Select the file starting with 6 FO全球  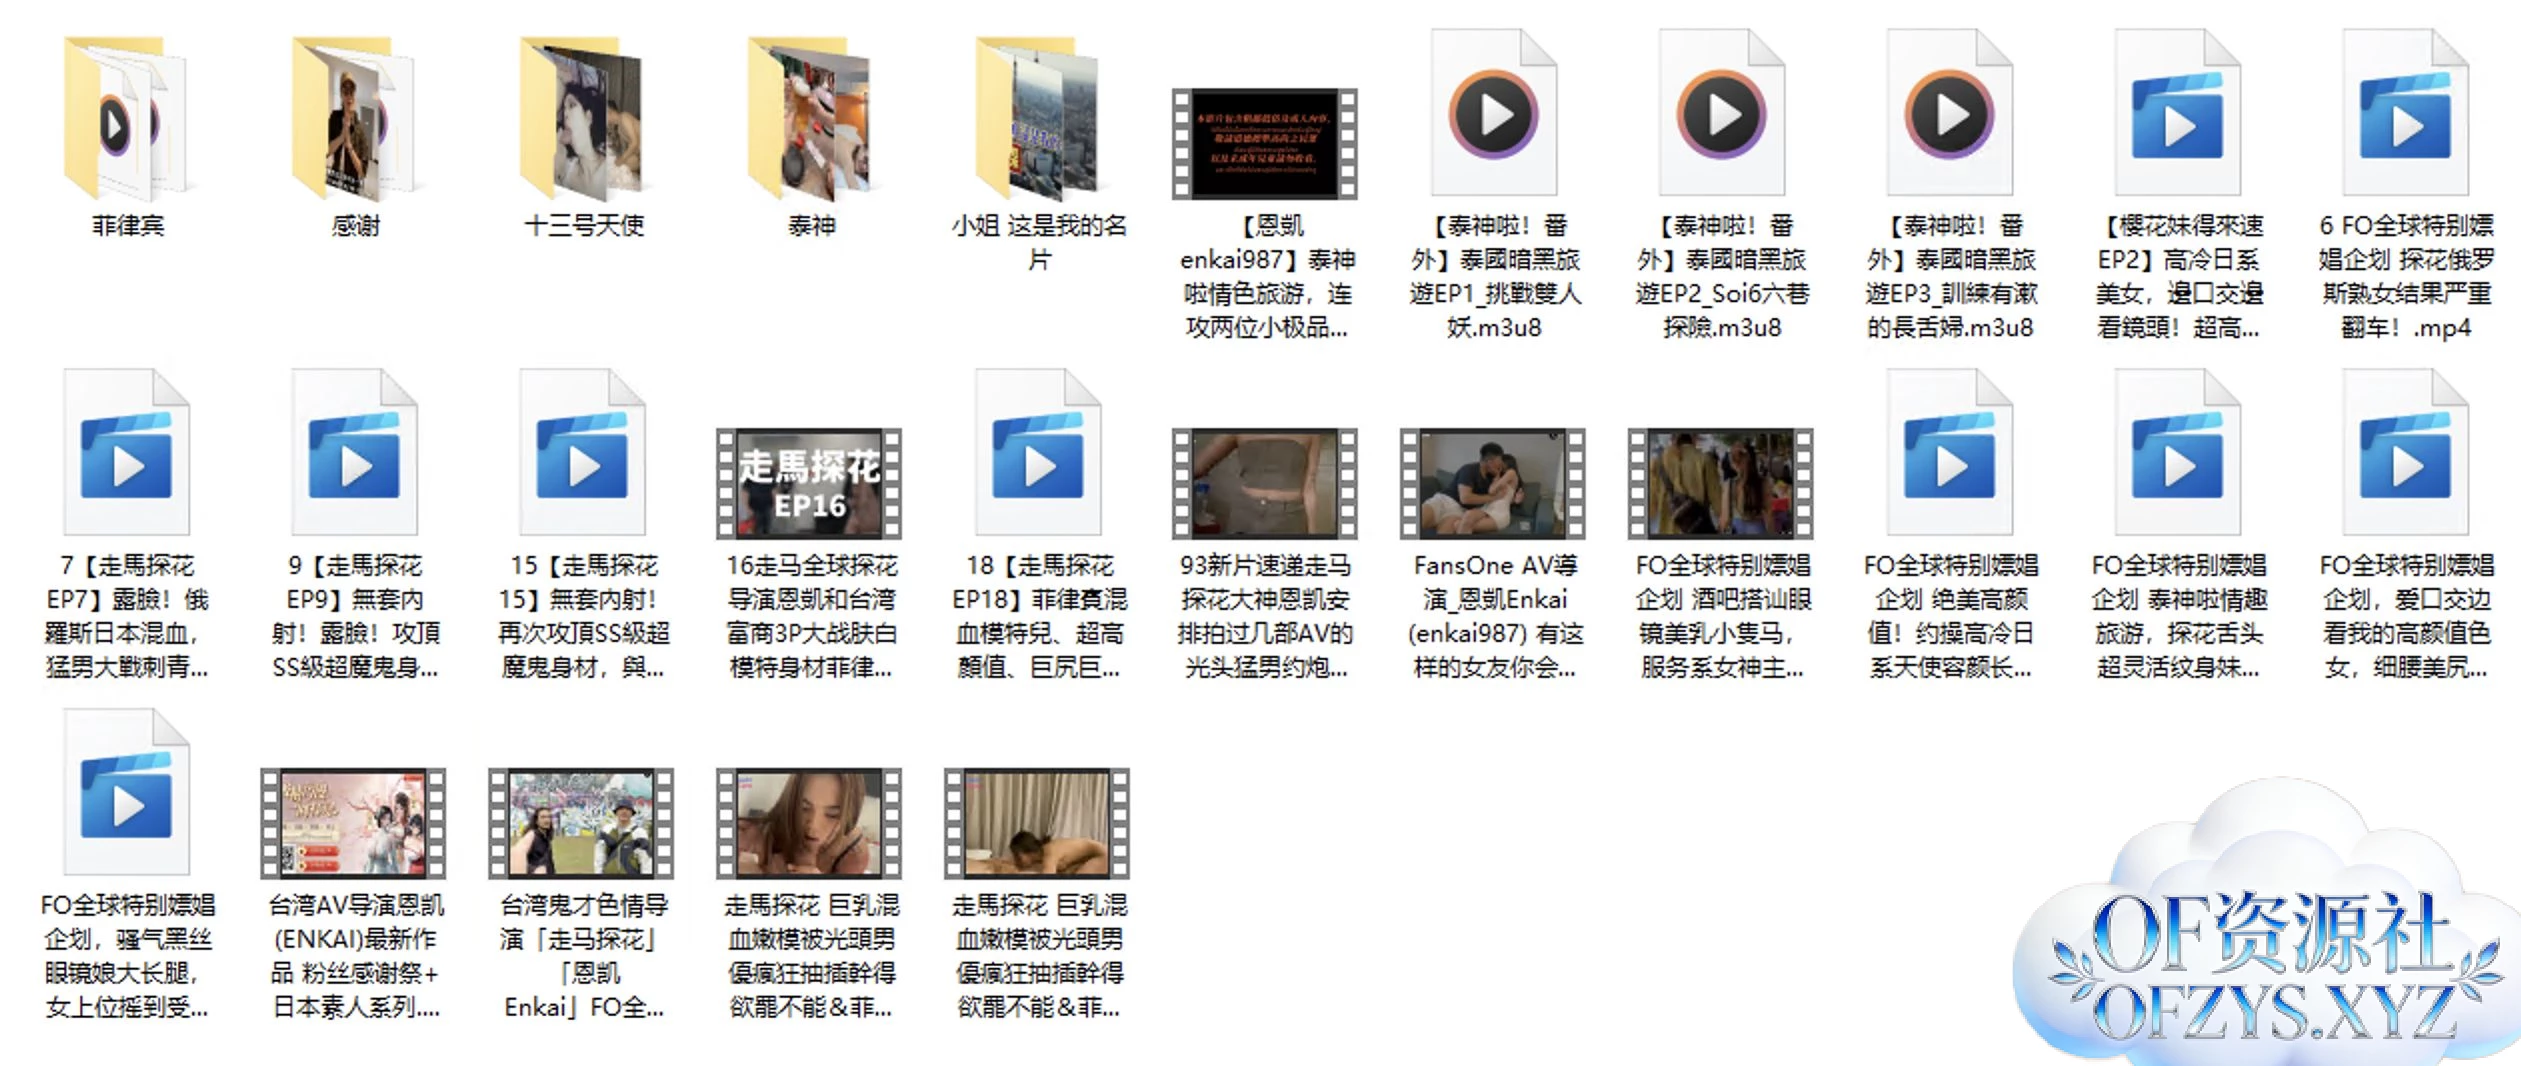[2405, 115]
